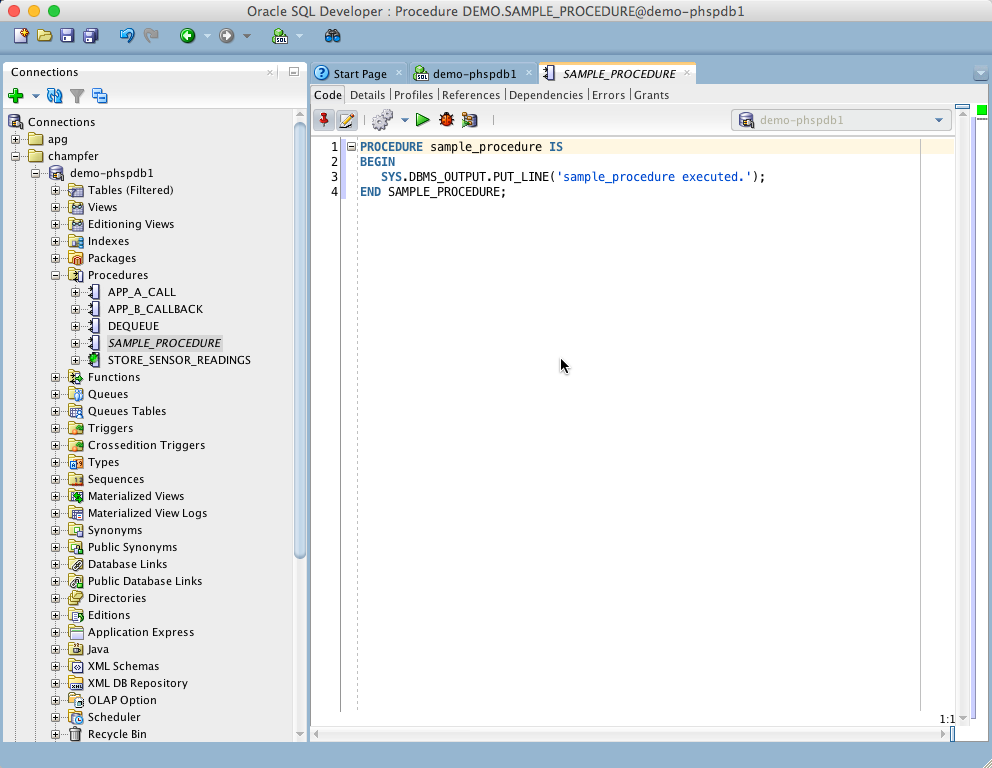
Task: Collapse the demo-phspdb1 connection node
Action: tap(35, 173)
